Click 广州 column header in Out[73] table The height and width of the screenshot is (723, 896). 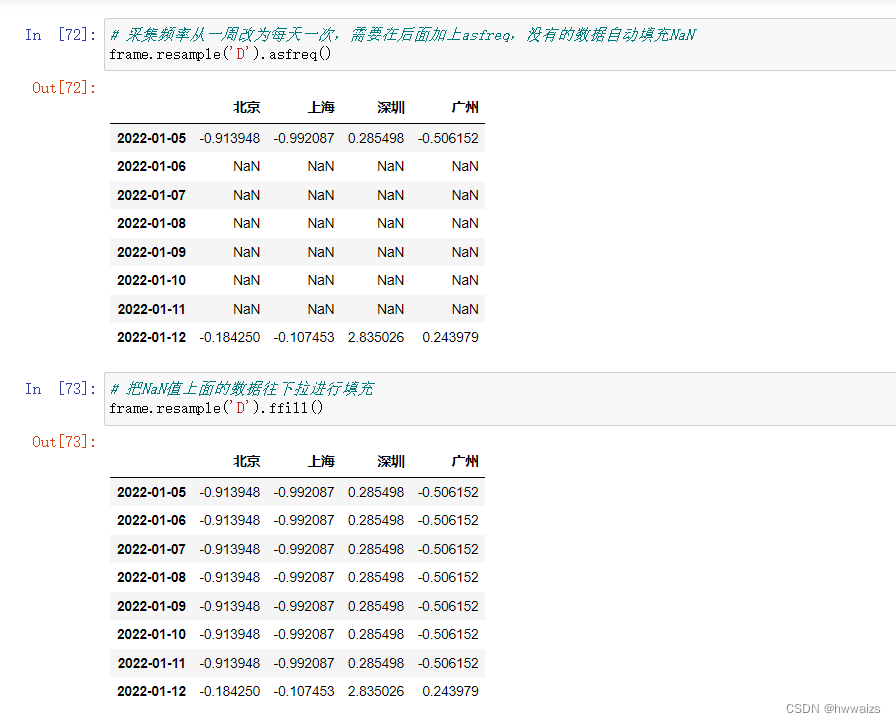465,461
